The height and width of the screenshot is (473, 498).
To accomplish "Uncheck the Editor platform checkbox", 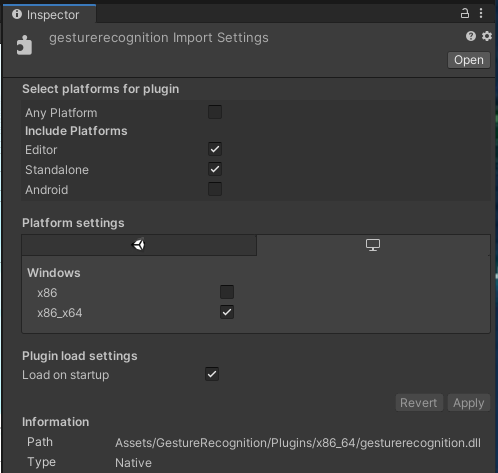I will [x=215, y=149].
